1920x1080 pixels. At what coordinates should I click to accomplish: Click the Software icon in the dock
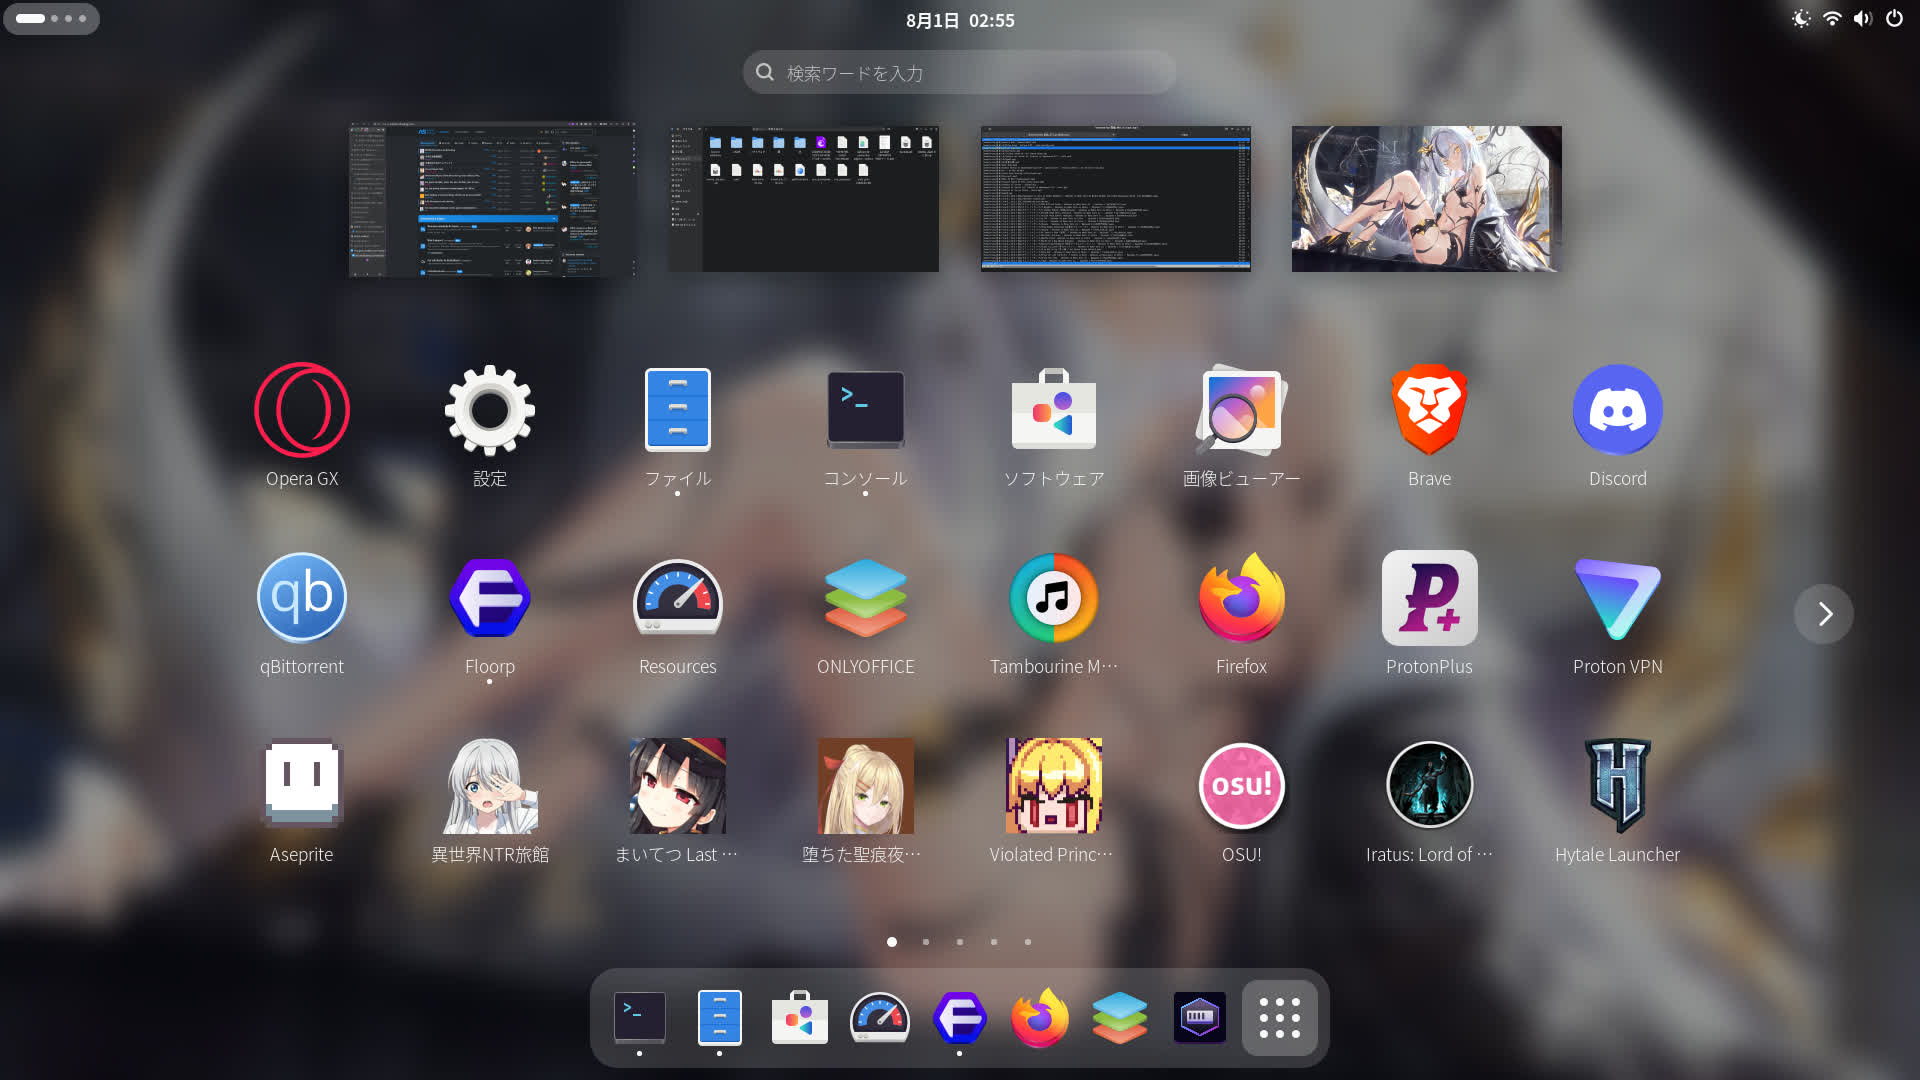tap(800, 1018)
